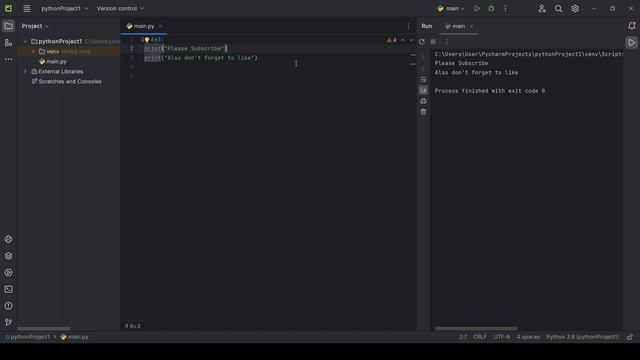This screenshot has height=360, width=640.
Task: Open the pythonProject1 project dropdown
Action: [x=64, y=9]
